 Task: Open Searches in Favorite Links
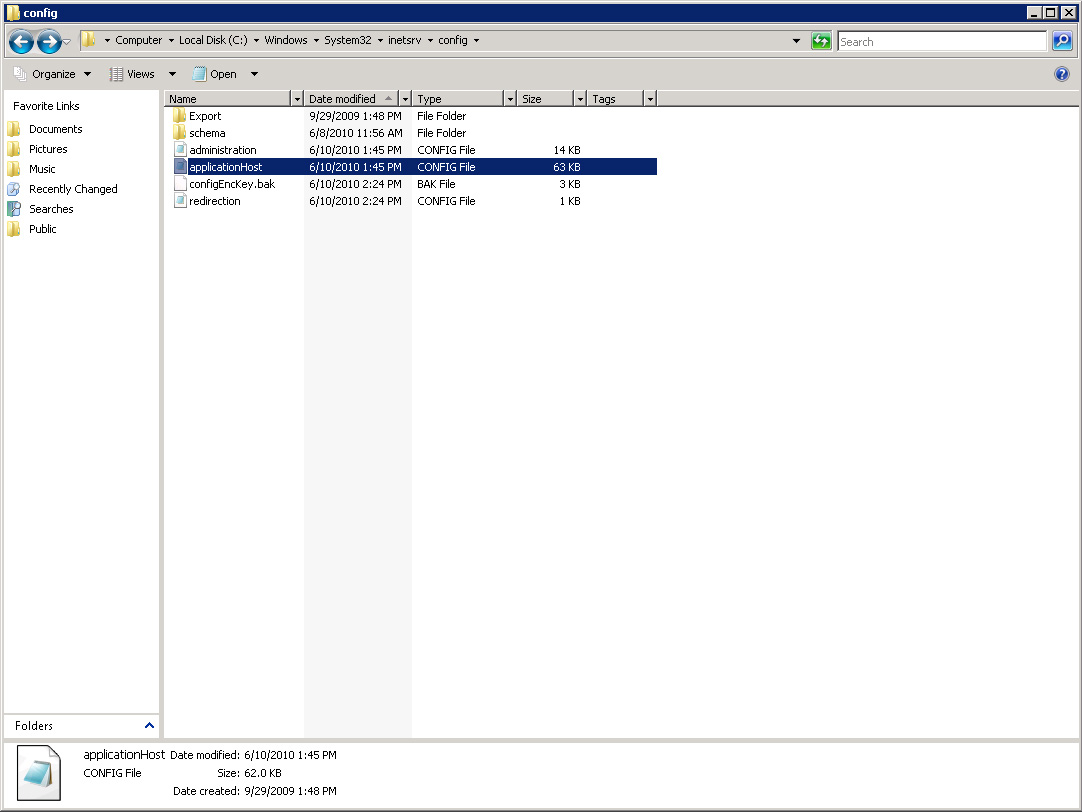click(51, 209)
